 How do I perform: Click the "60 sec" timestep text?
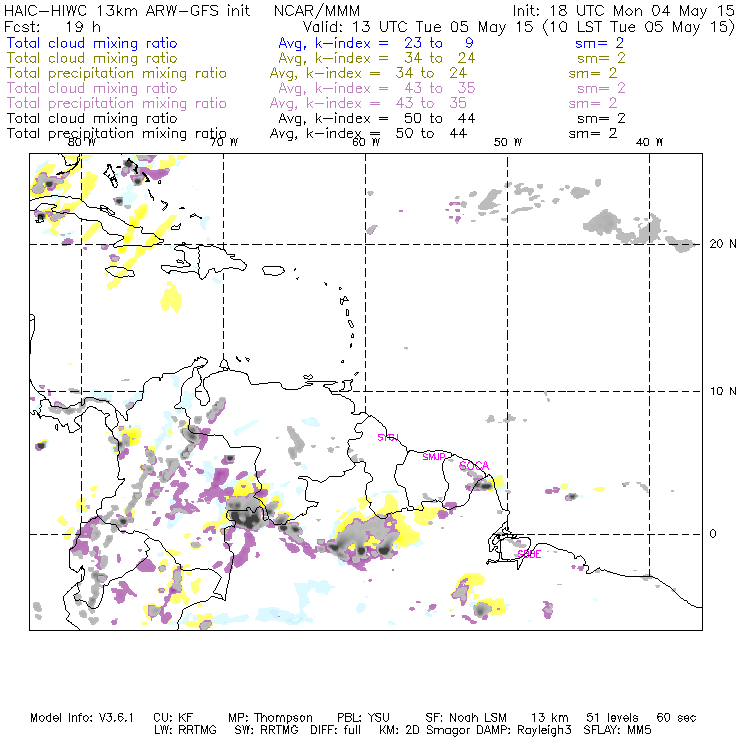[x=676, y=718]
